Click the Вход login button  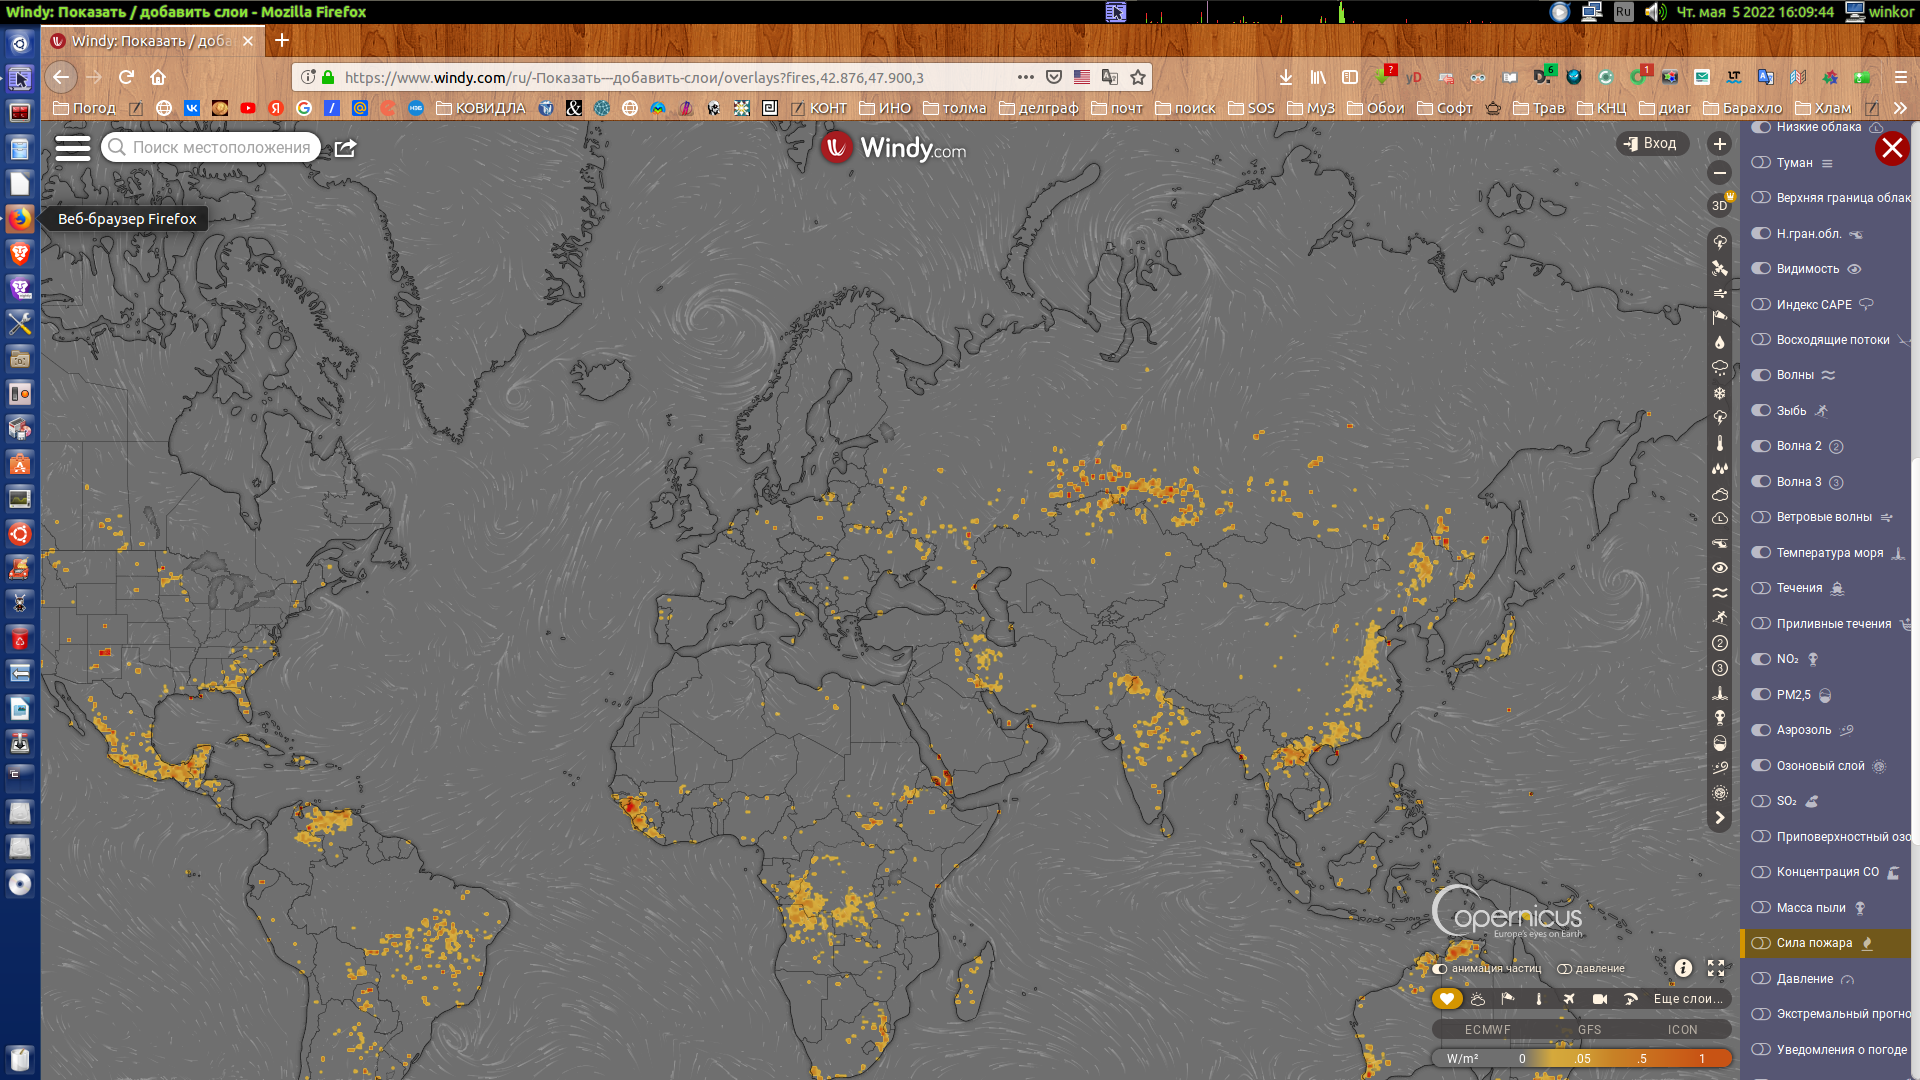pos(1652,143)
